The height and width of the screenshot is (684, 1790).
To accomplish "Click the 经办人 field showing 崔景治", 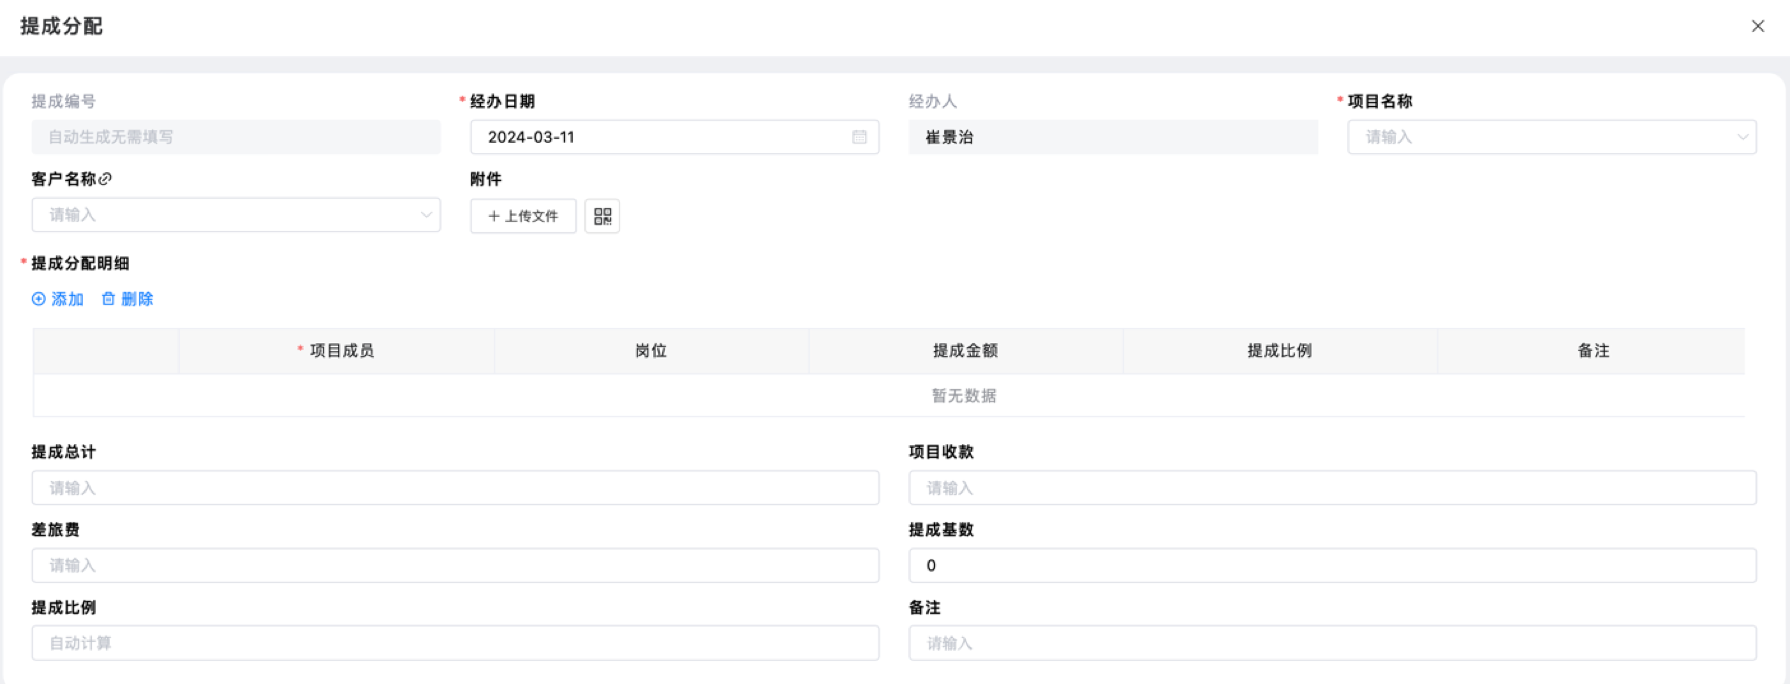I will pos(1112,137).
